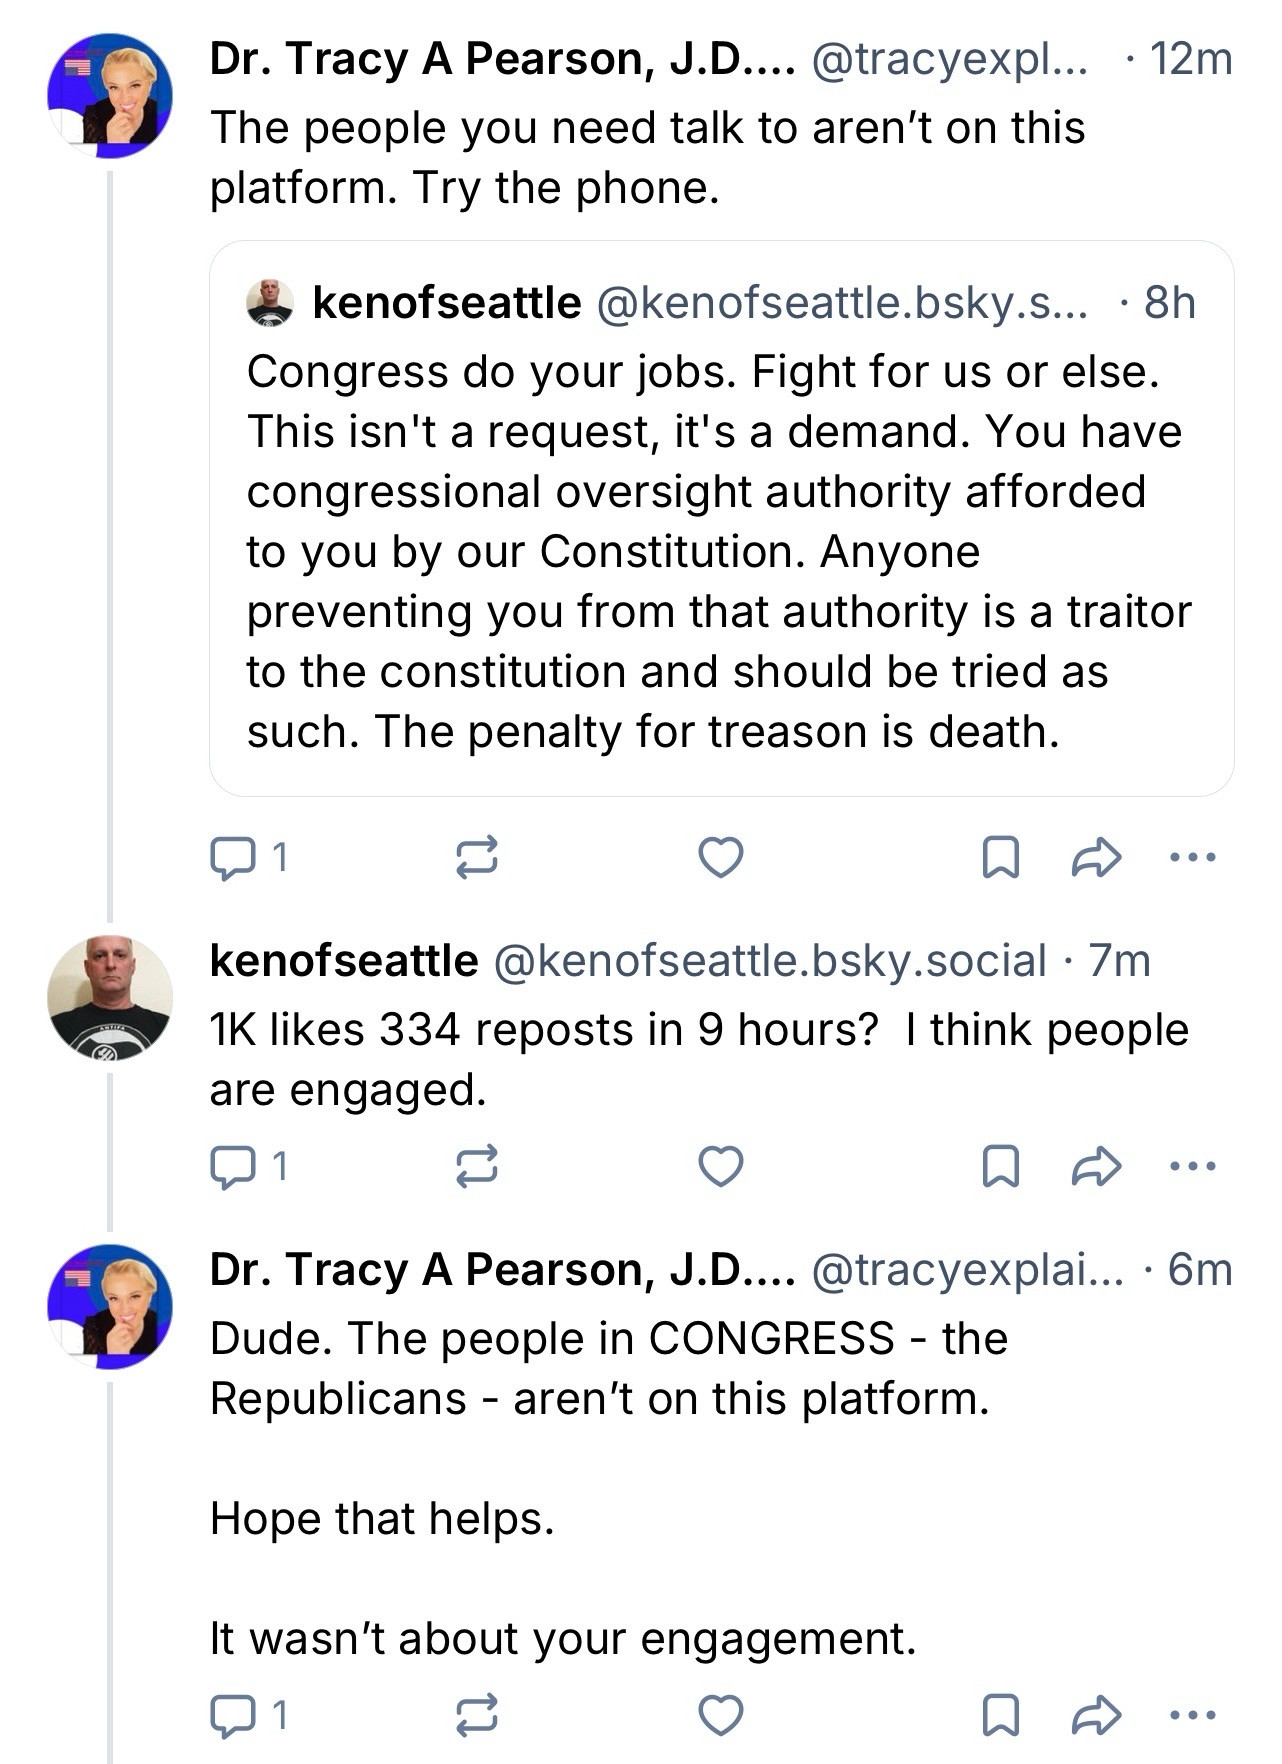Tap kenofseattle's large profile avatar

coord(110,997)
